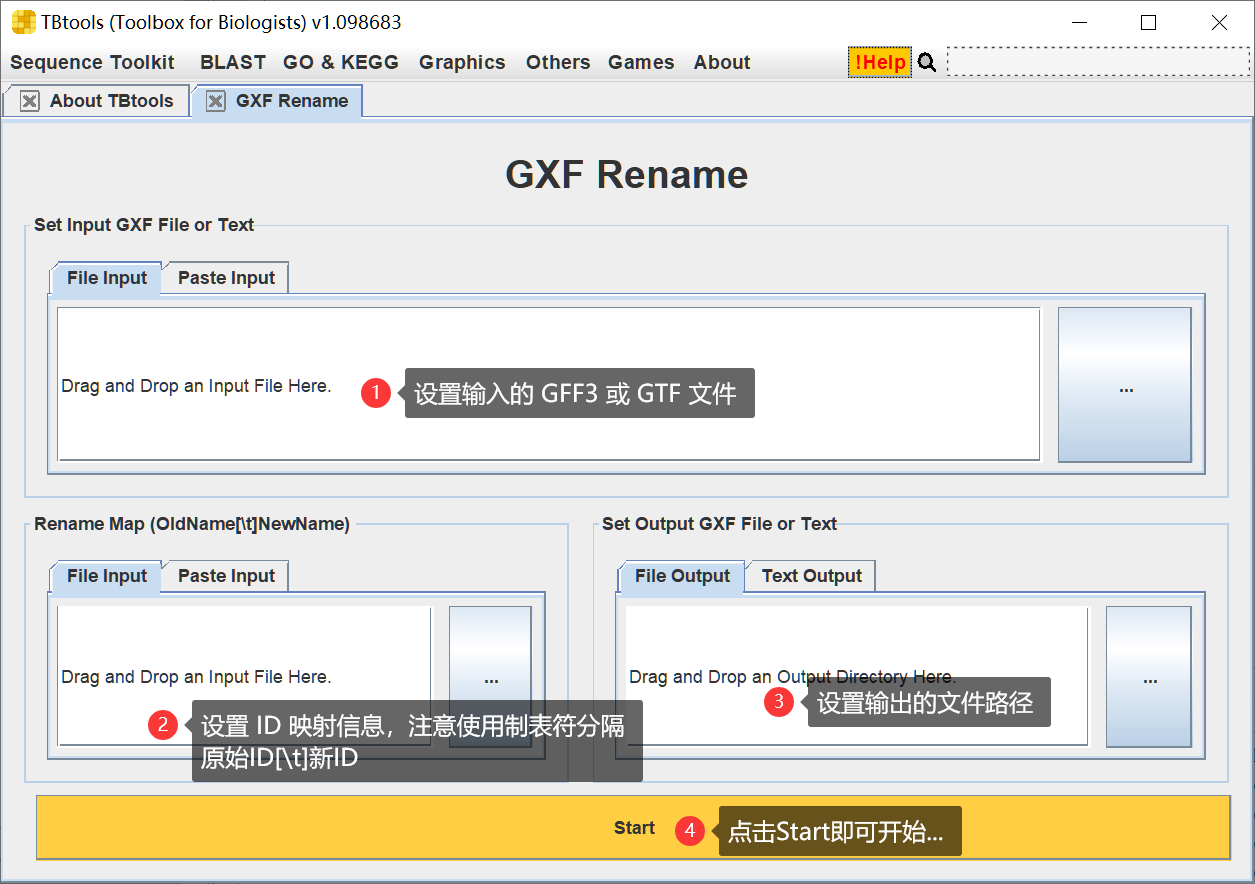Image resolution: width=1255 pixels, height=884 pixels.
Task: Switch to the About TBtools tab
Action: [111, 101]
